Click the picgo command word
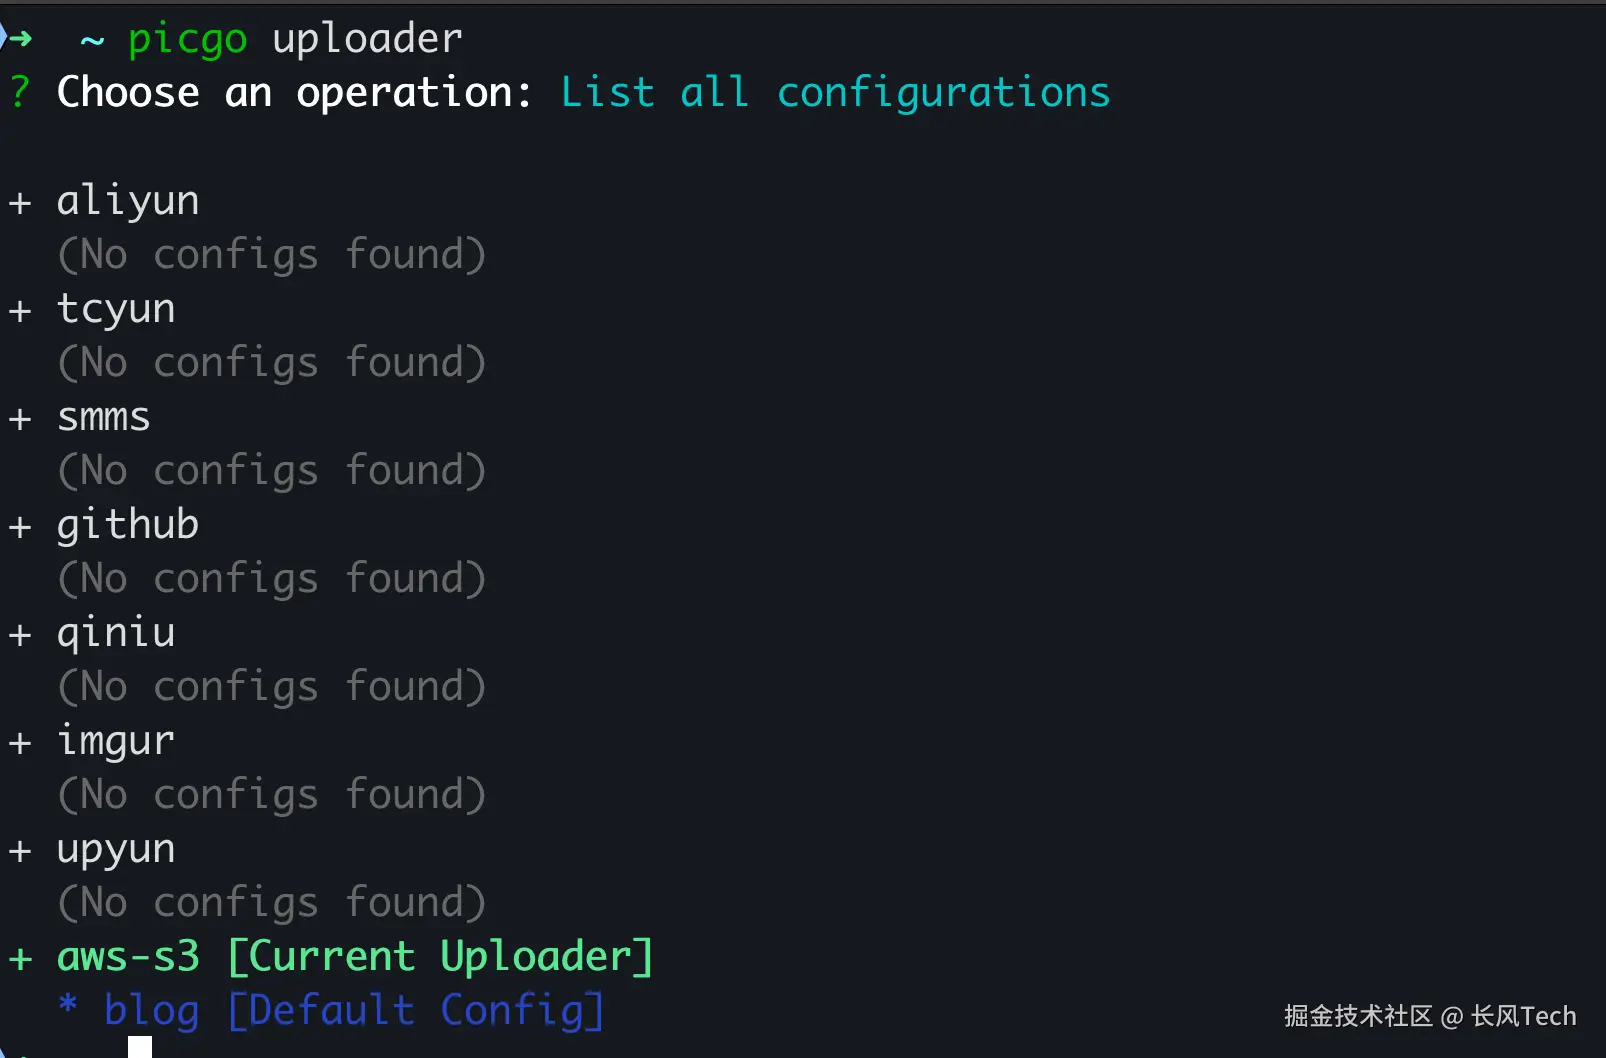1606x1058 pixels. [x=187, y=39]
